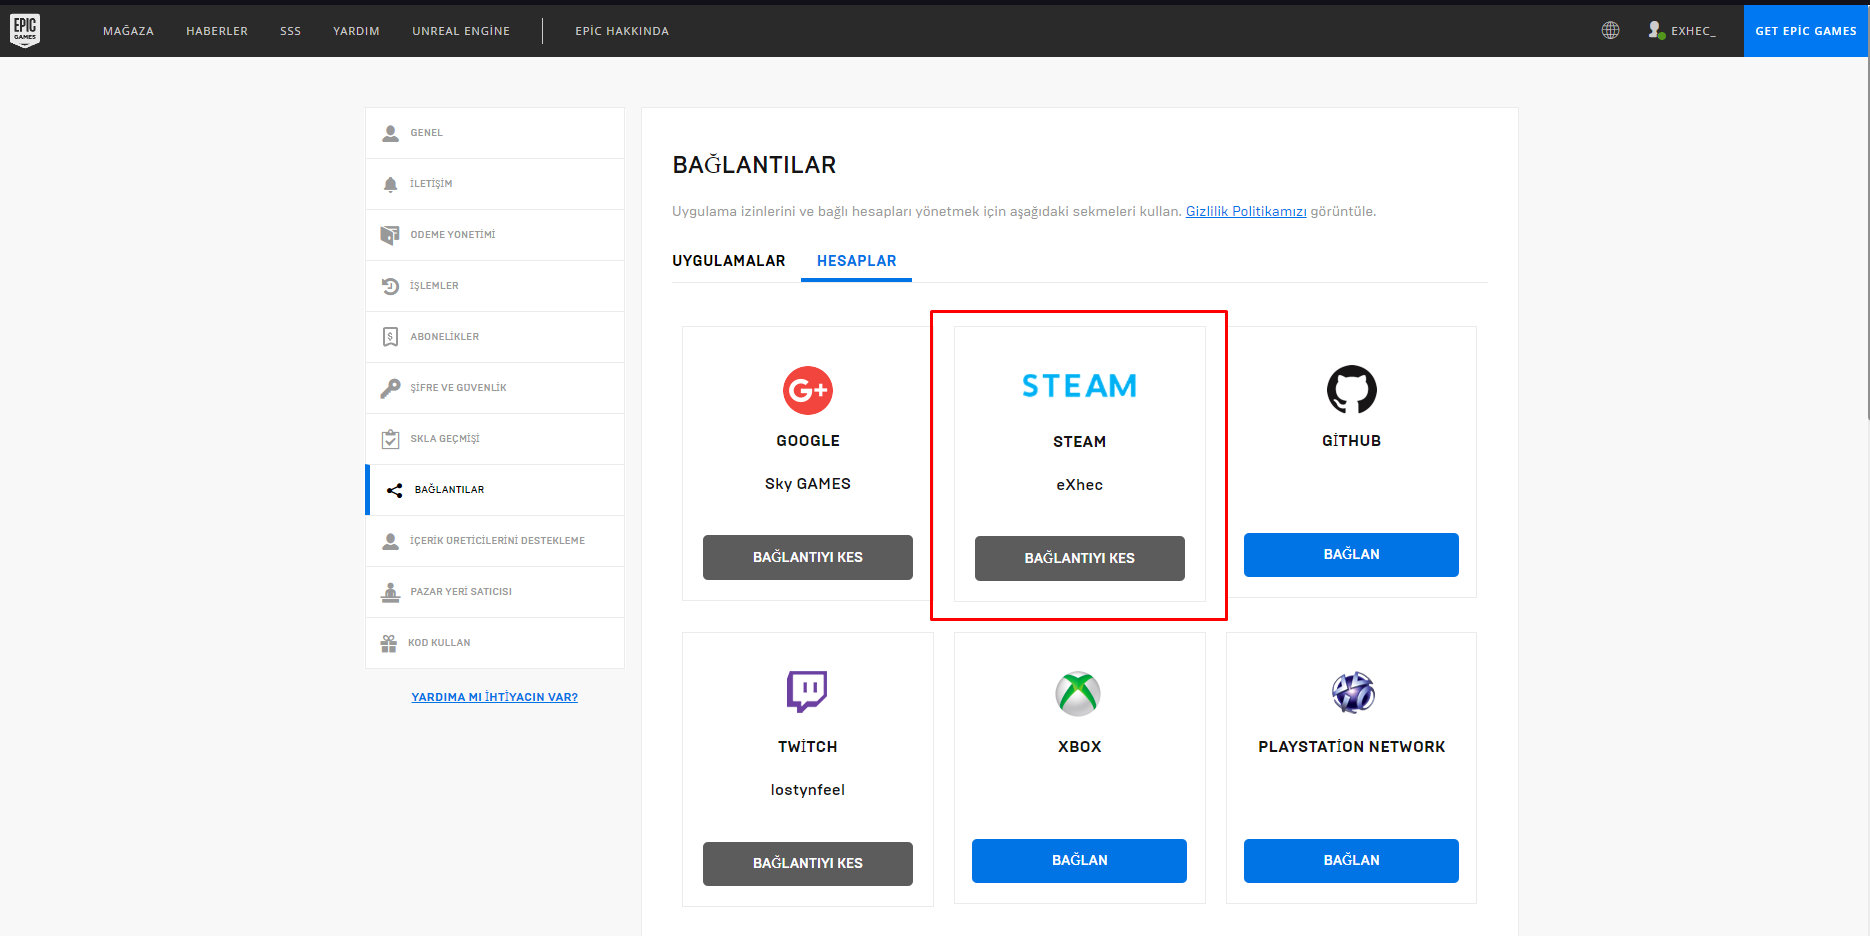Screen dimensions: 1870x936
Task: Open the language globe selector
Action: (x=1610, y=30)
